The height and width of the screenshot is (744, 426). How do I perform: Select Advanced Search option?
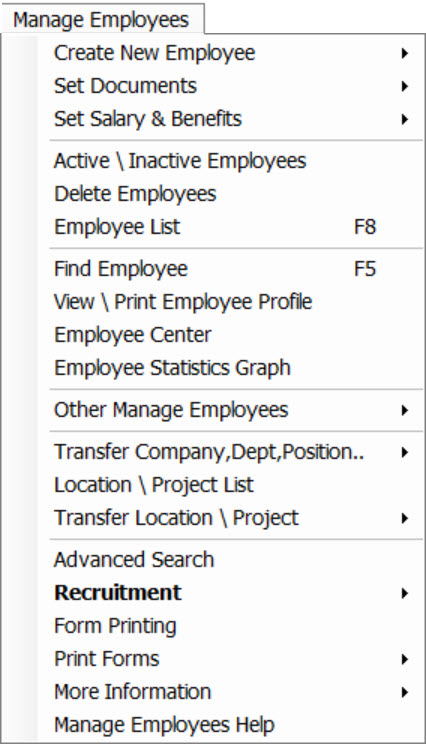(231, 560)
